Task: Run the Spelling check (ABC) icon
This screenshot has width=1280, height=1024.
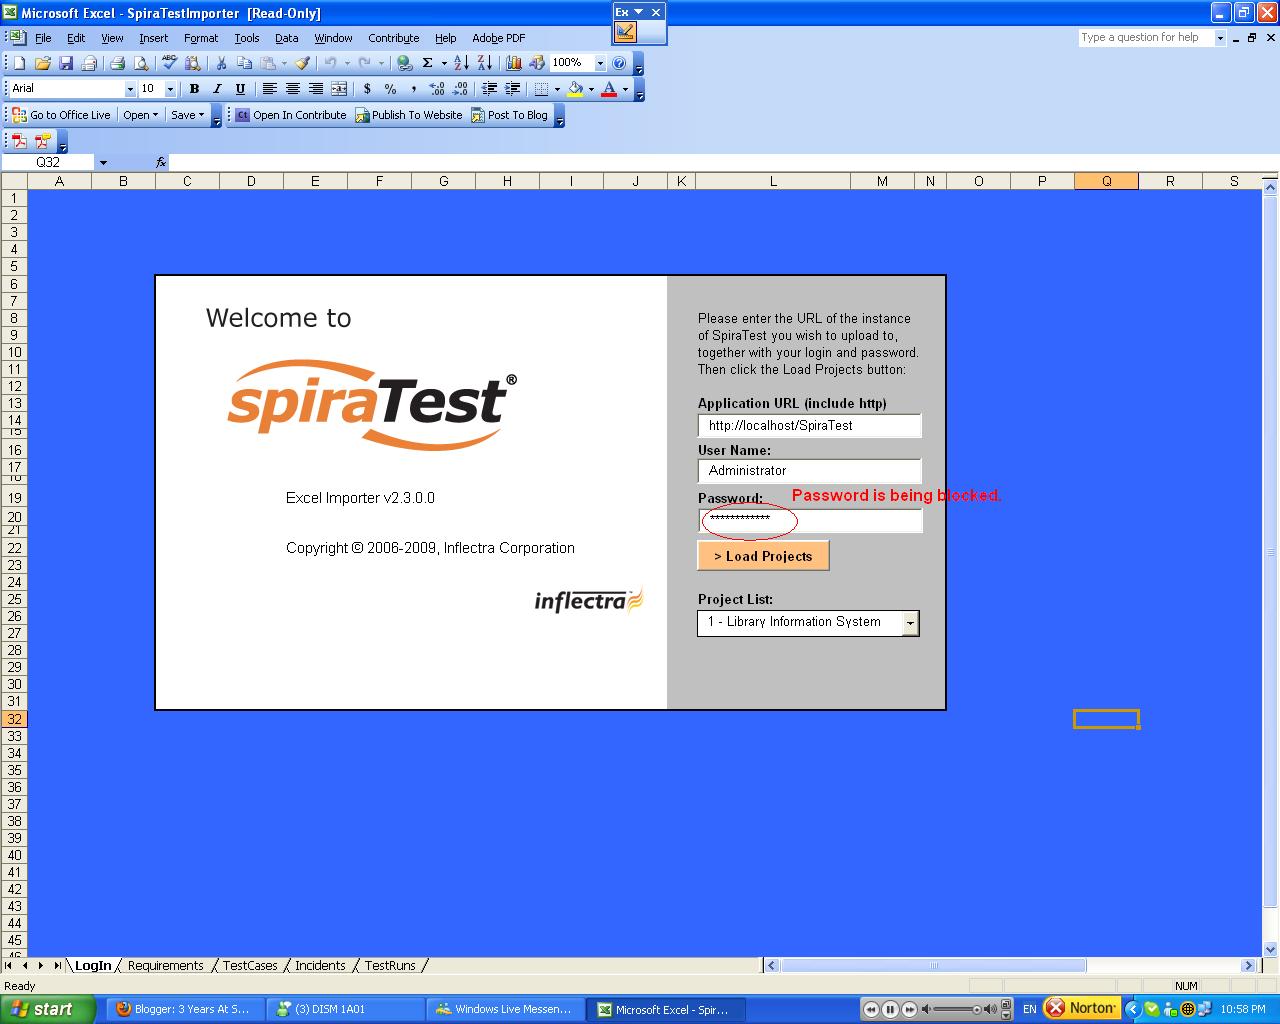Action: click(x=169, y=63)
